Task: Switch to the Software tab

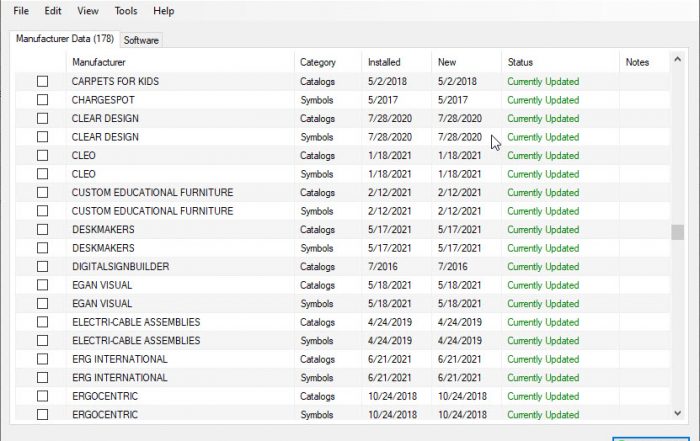Action: point(141,40)
